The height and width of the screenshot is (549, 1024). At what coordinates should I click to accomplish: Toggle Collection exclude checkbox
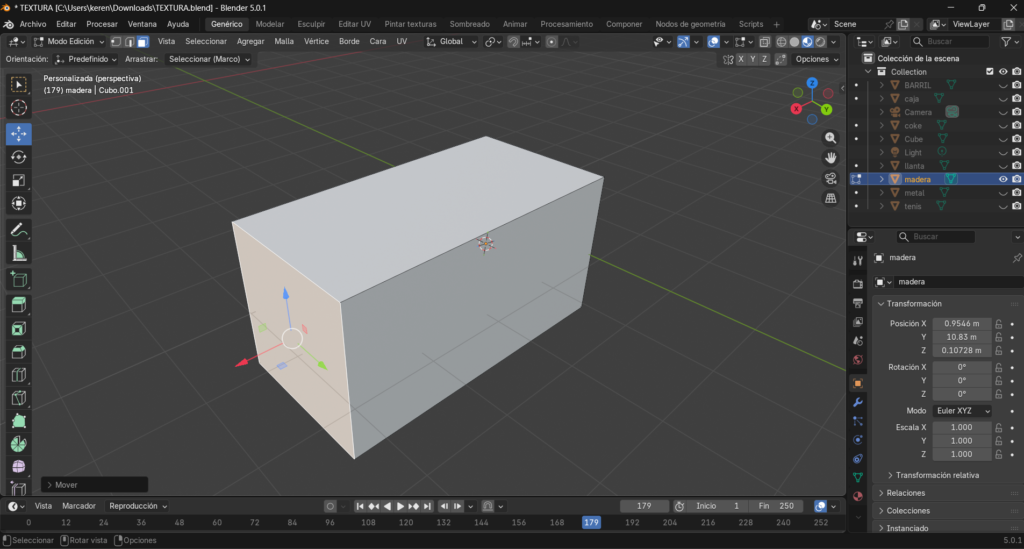coord(989,72)
